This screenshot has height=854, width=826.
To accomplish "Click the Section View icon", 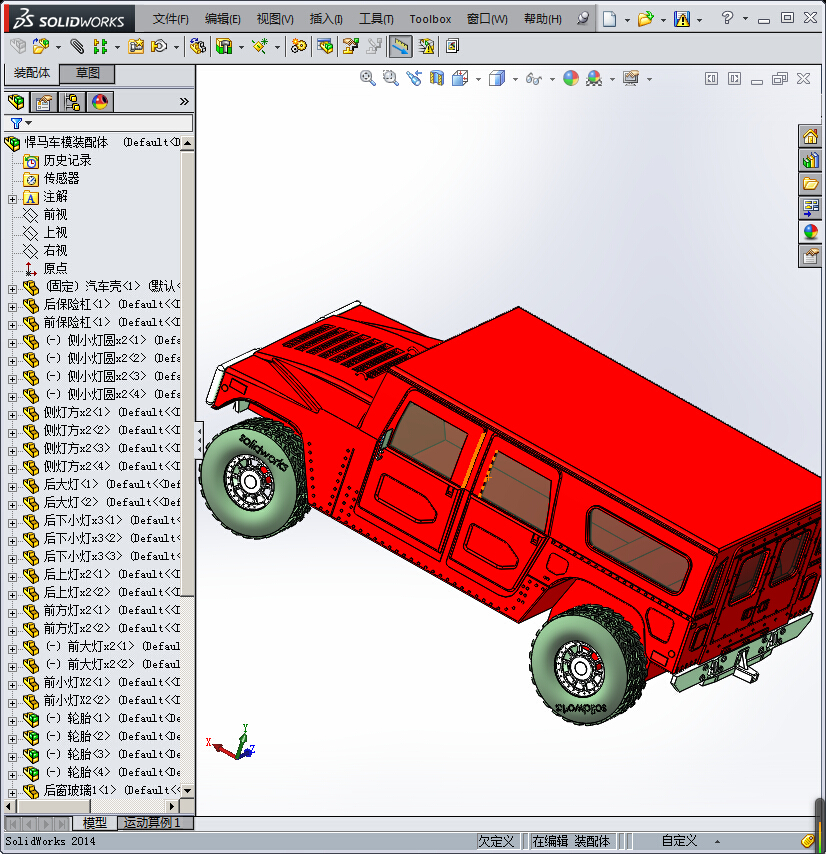I will click(437, 78).
